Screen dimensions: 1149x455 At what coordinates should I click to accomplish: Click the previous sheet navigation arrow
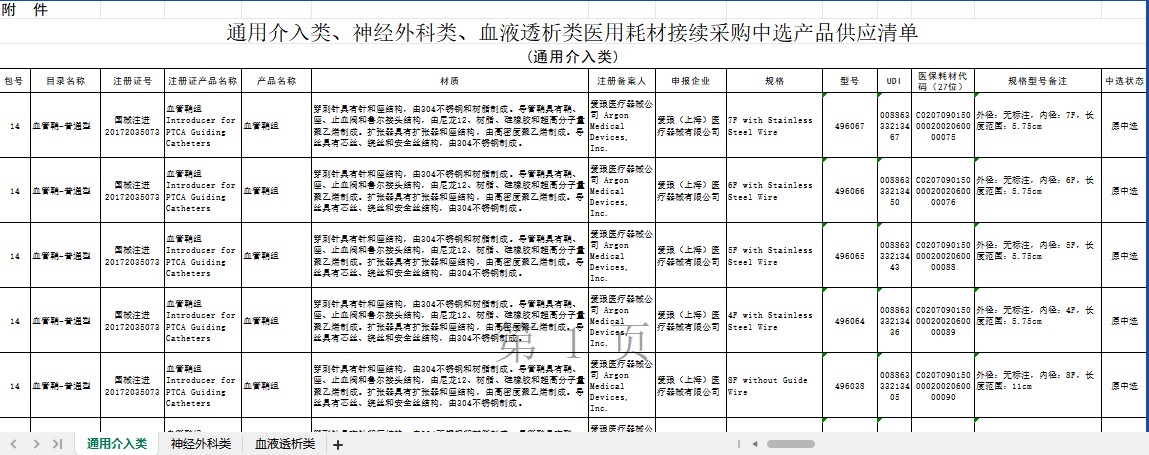[x=15, y=444]
